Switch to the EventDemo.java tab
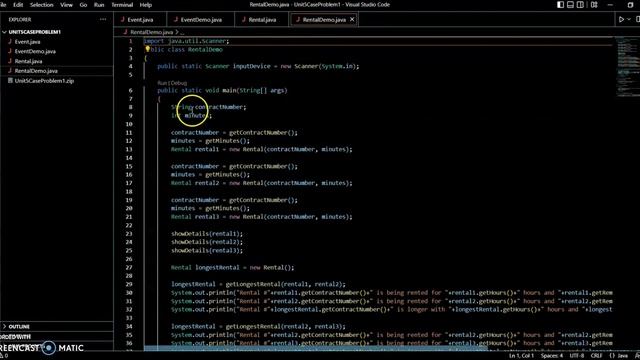 201,20
